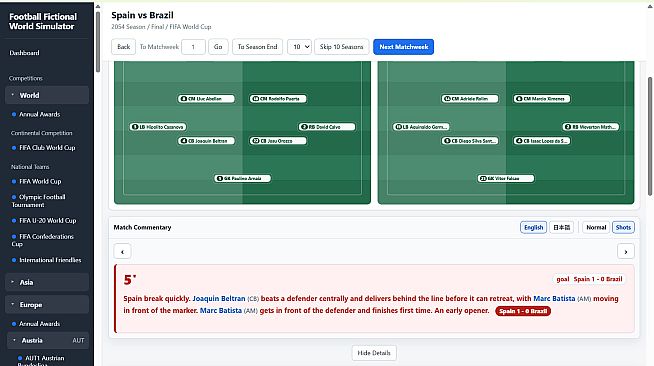Open International Friendlies in sidebar
The image size is (654, 366).
50,260
